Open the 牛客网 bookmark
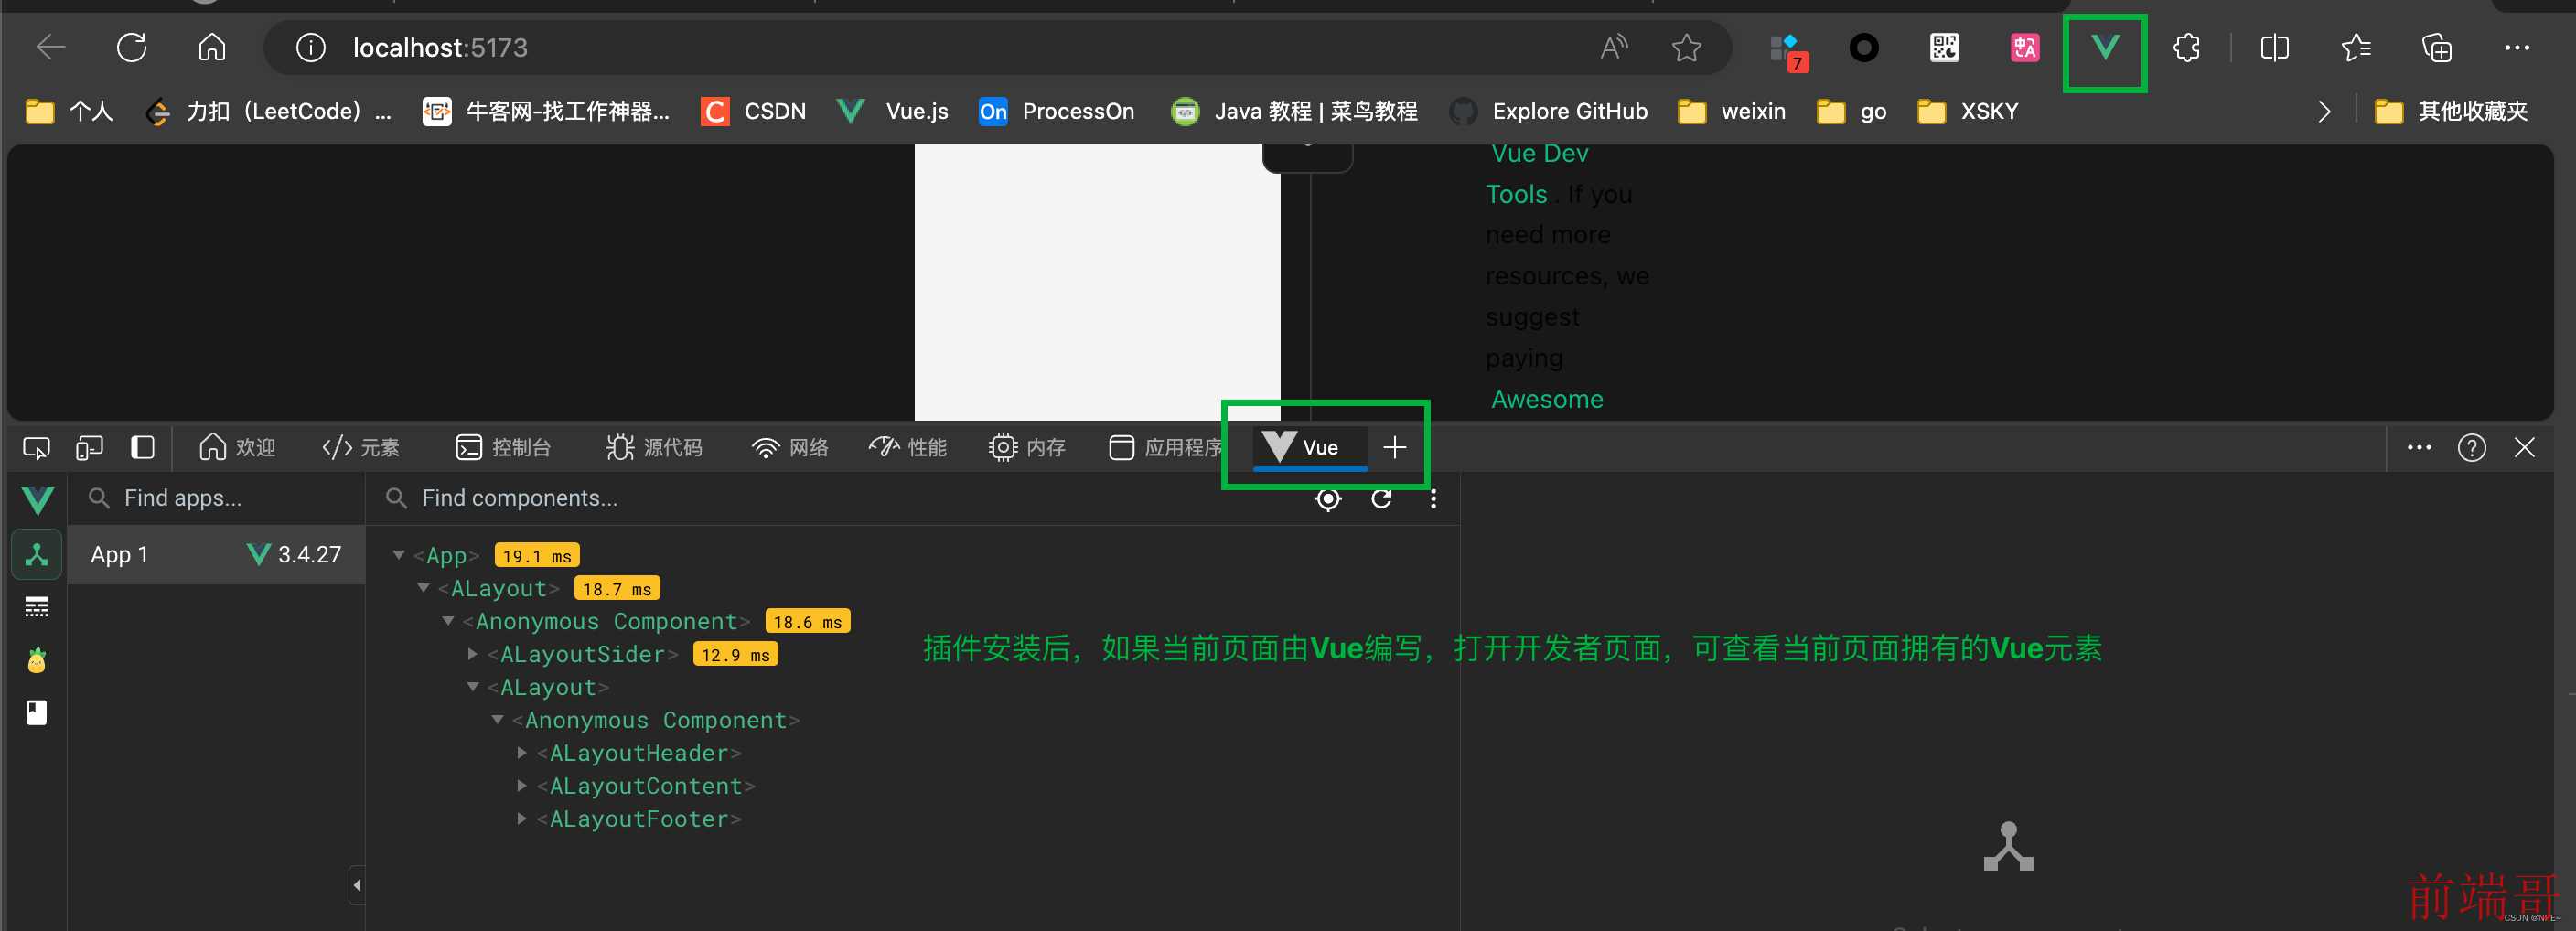 [x=546, y=111]
